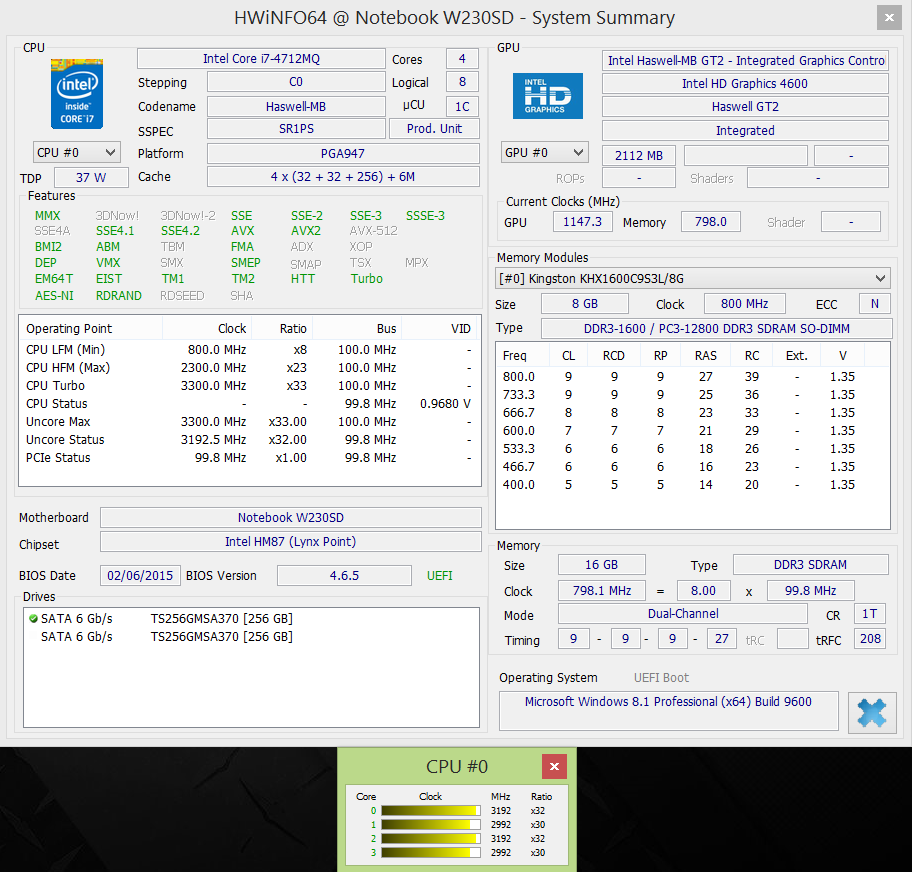The width and height of the screenshot is (912, 872).
Task: Click the PGA947 platform field
Action: [343, 154]
